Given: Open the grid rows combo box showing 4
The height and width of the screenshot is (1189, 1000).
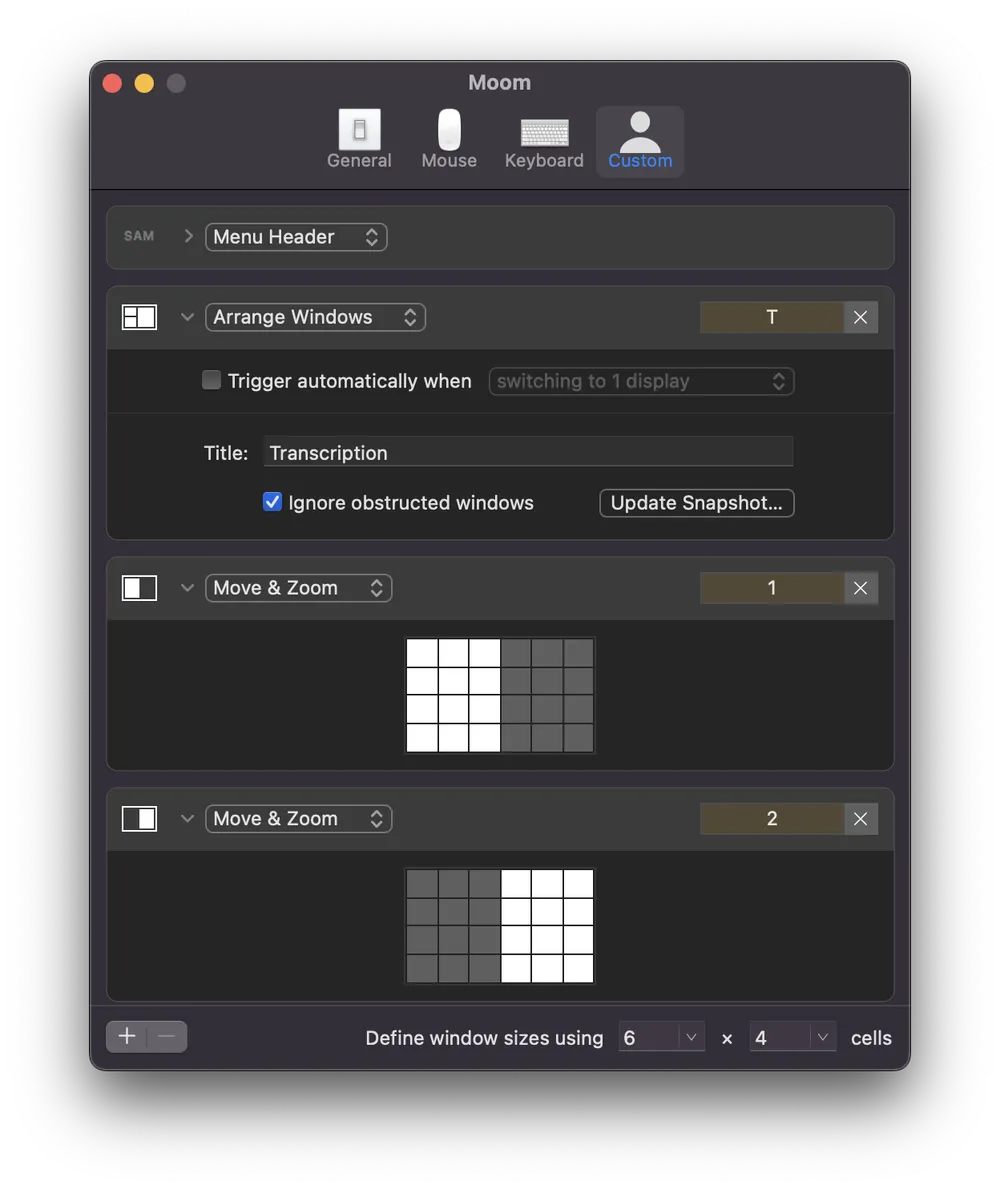Looking at the screenshot, I should 793,1037.
